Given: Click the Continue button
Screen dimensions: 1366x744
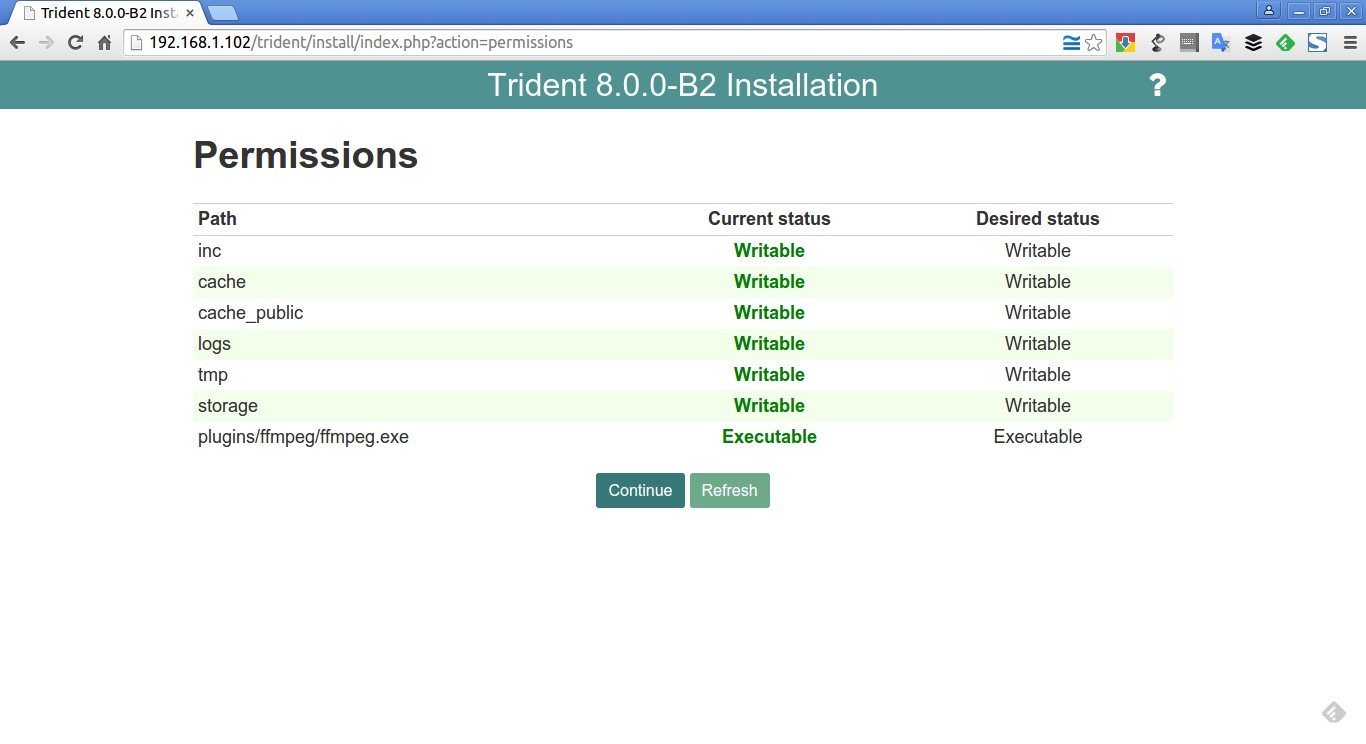Looking at the screenshot, I should (640, 490).
